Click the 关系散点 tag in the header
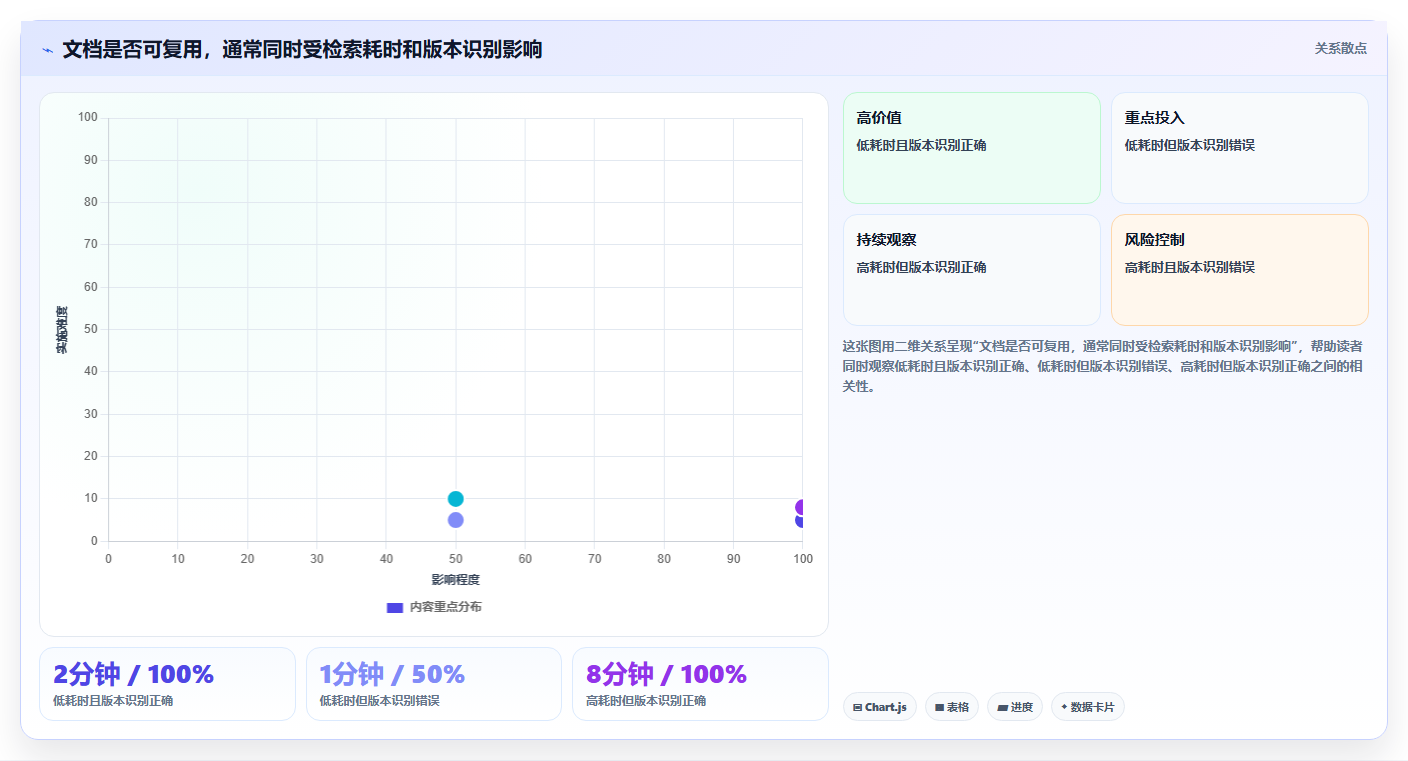 [x=1340, y=48]
